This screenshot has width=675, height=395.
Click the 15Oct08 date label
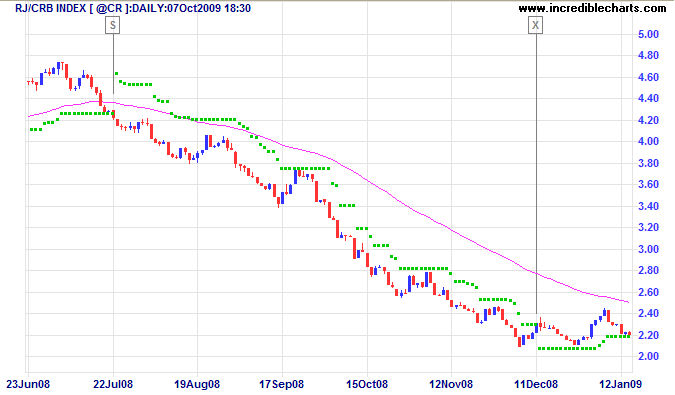367,384
